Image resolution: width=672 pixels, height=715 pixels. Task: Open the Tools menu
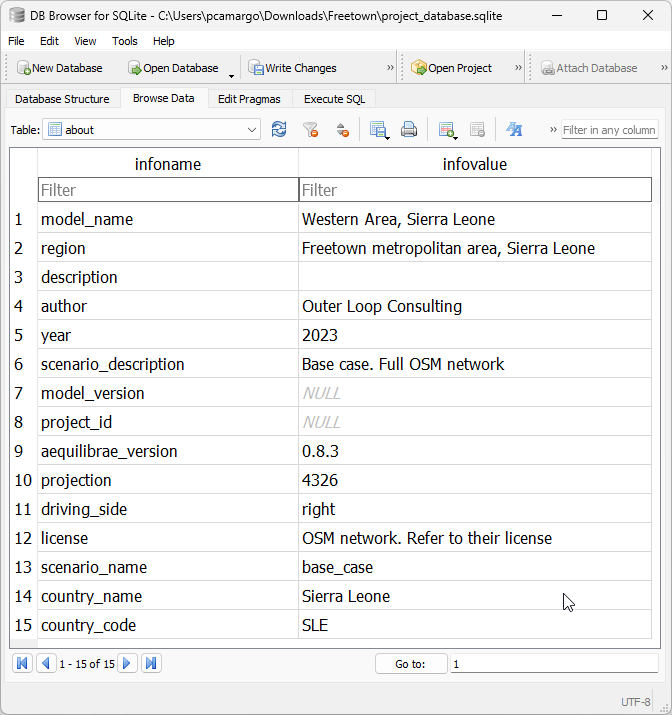pos(125,41)
